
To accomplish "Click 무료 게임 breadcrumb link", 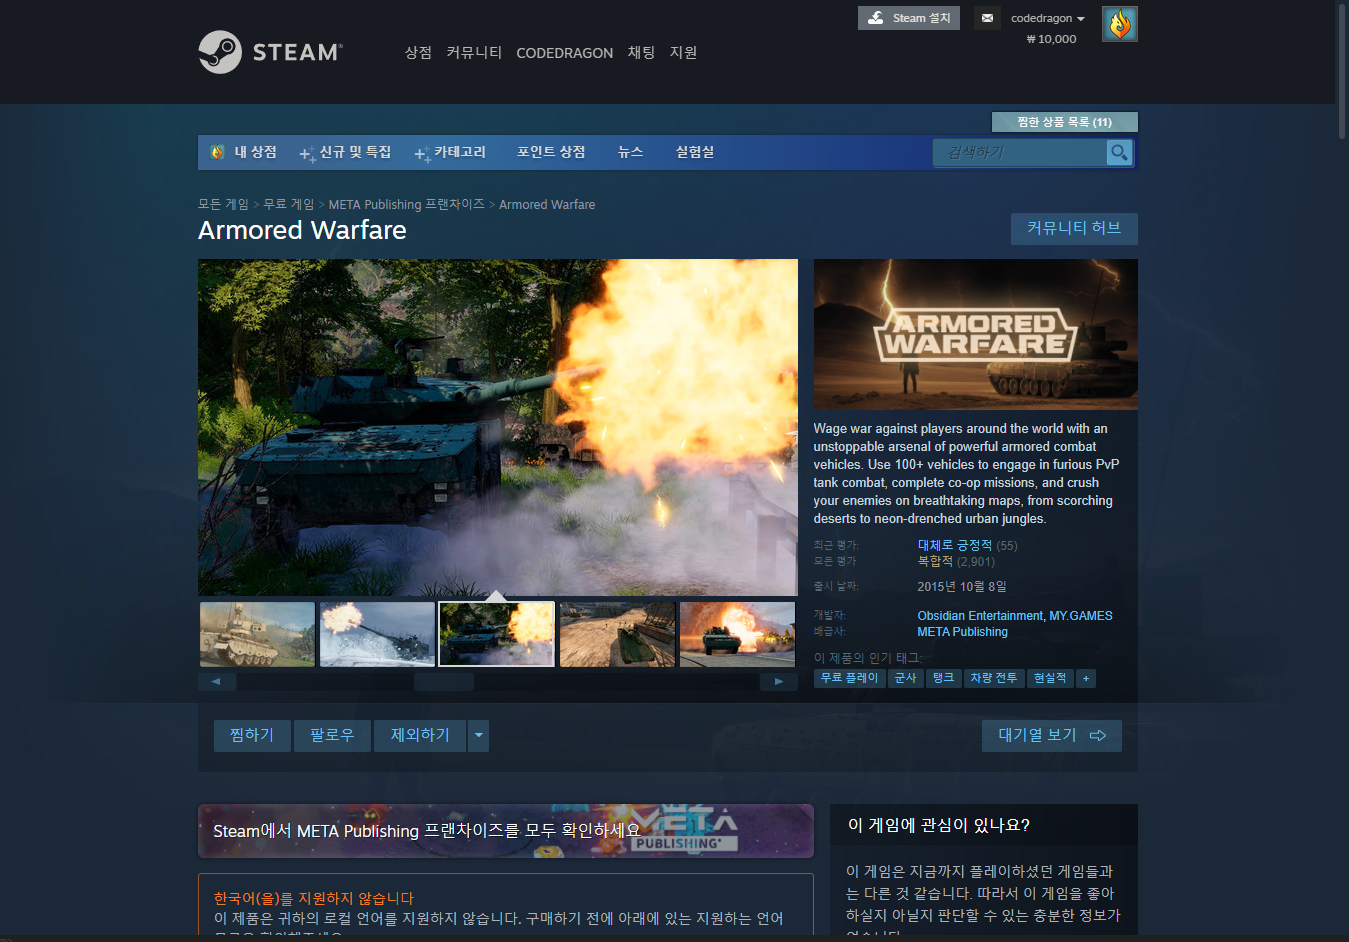I will (x=289, y=204).
